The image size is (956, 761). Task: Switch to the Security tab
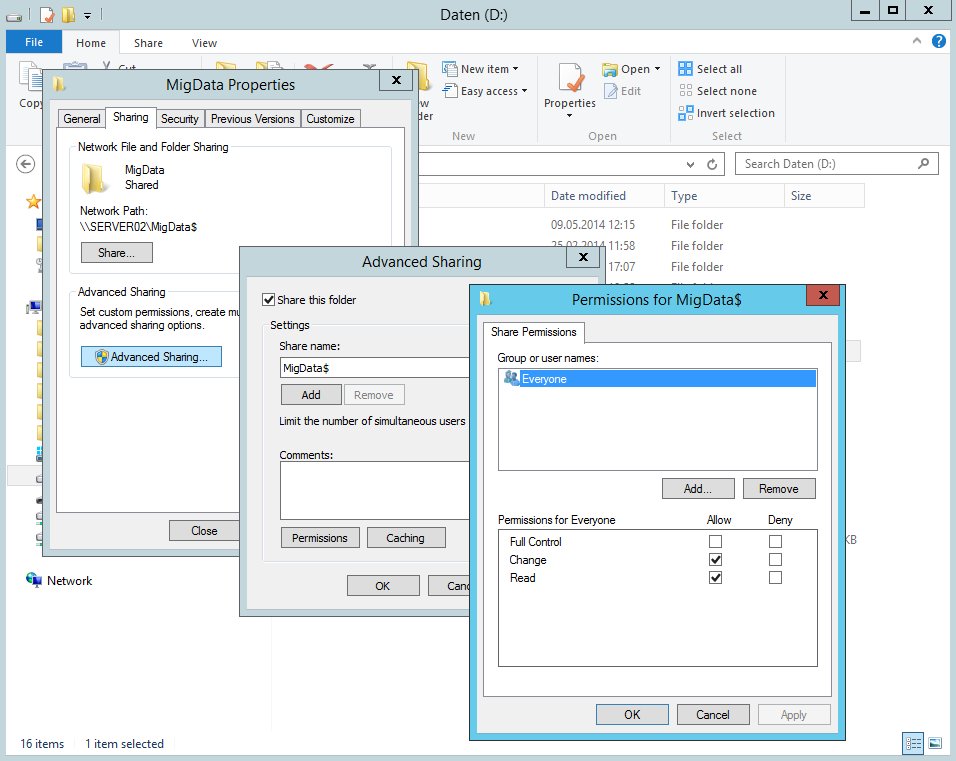pos(180,119)
